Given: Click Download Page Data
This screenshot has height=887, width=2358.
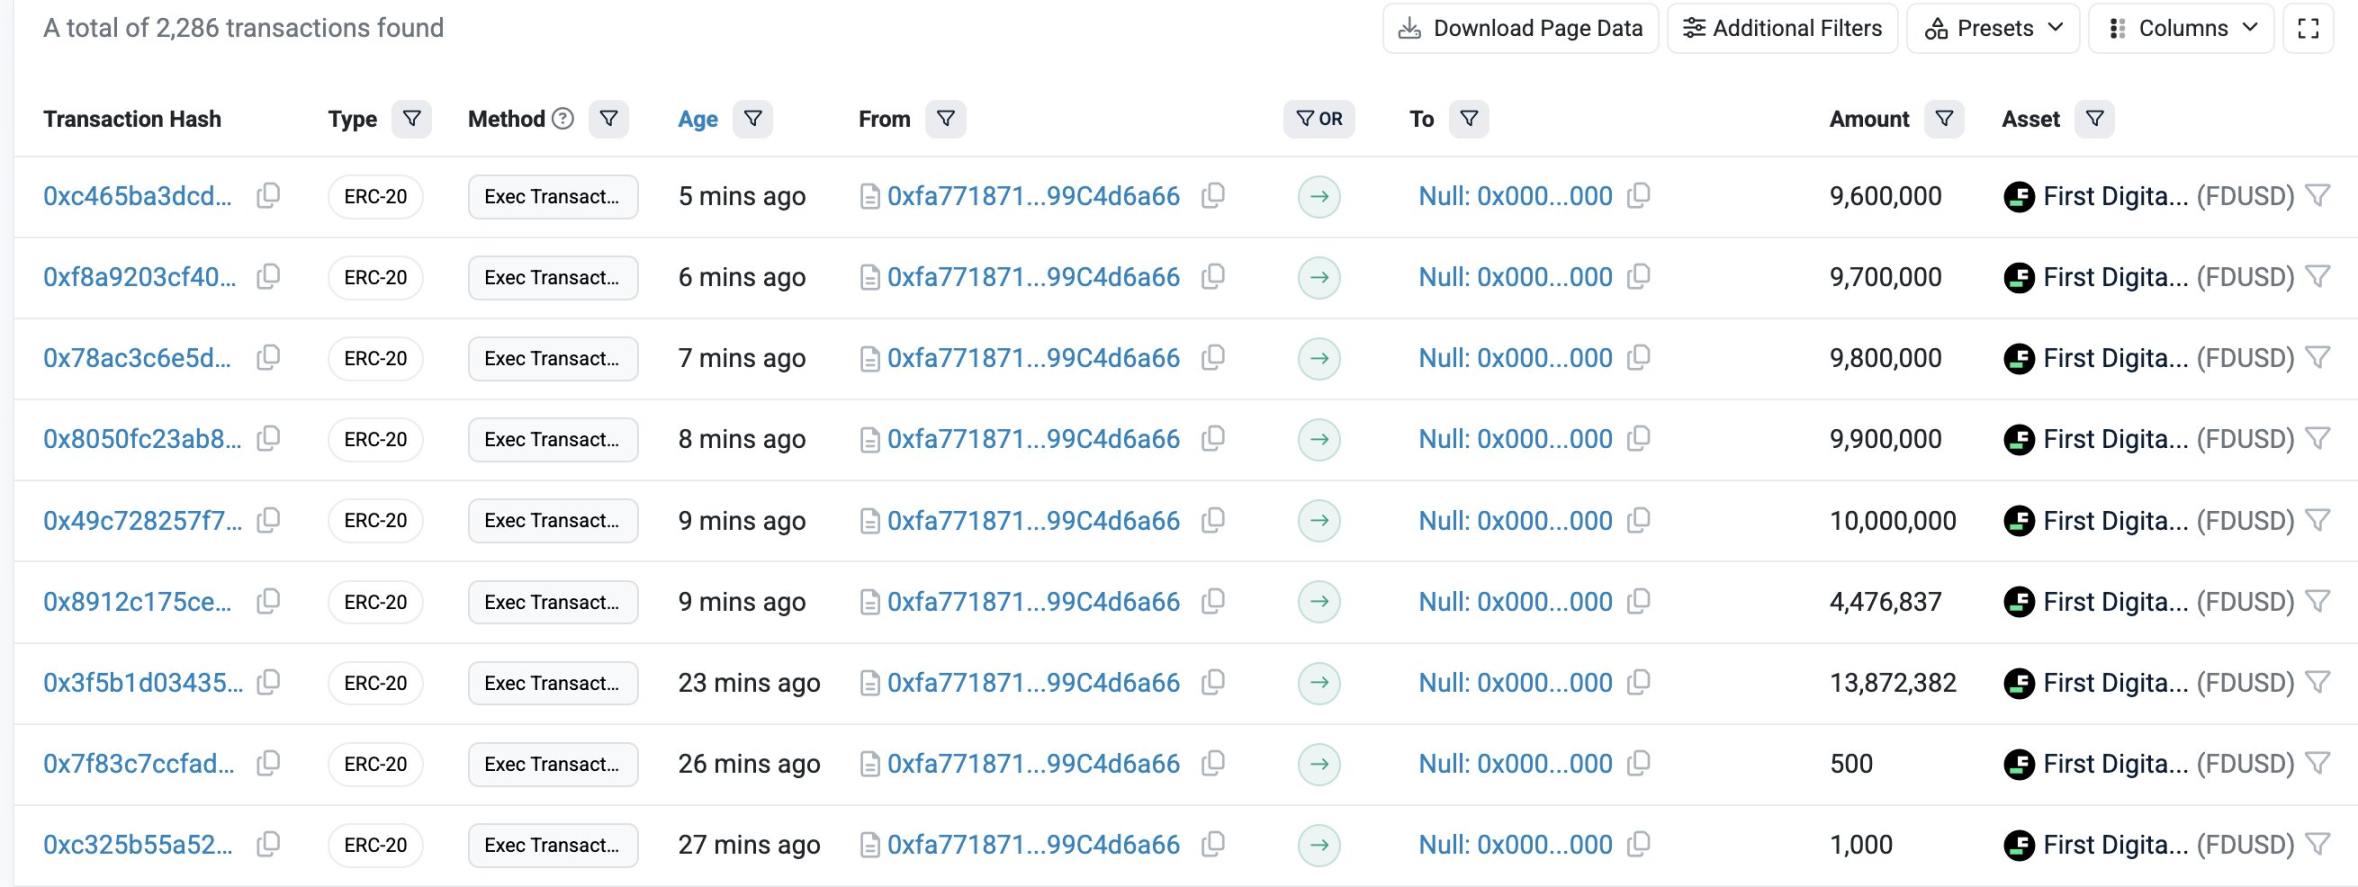Looking at the screenshot, I should tap(1520, 28).
